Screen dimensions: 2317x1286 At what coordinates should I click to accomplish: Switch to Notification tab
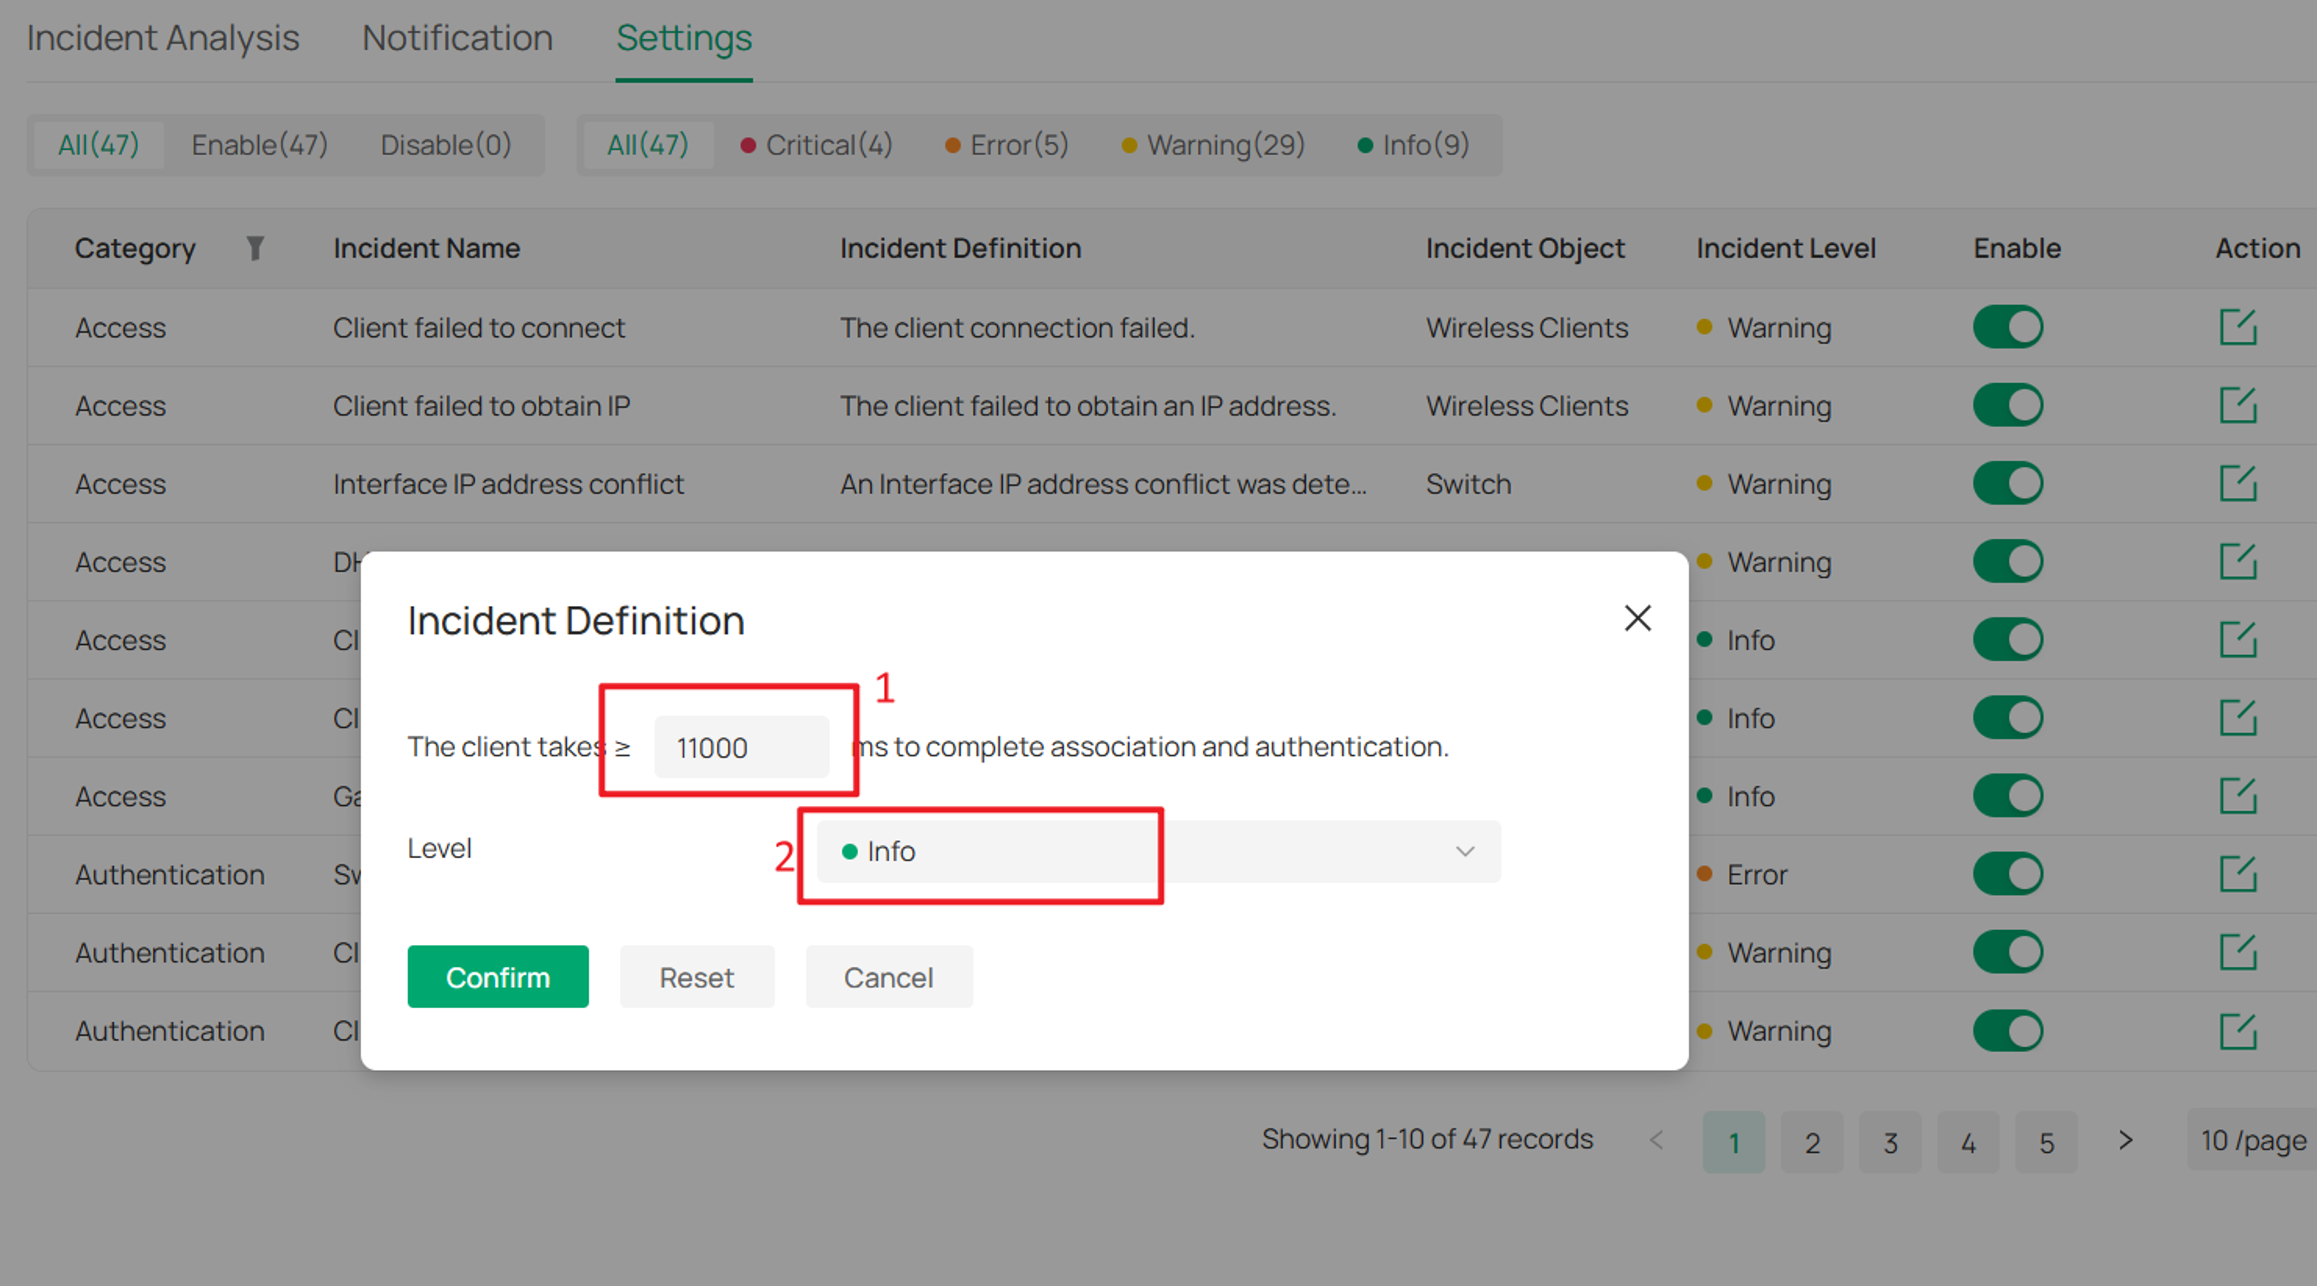[457, 38]
